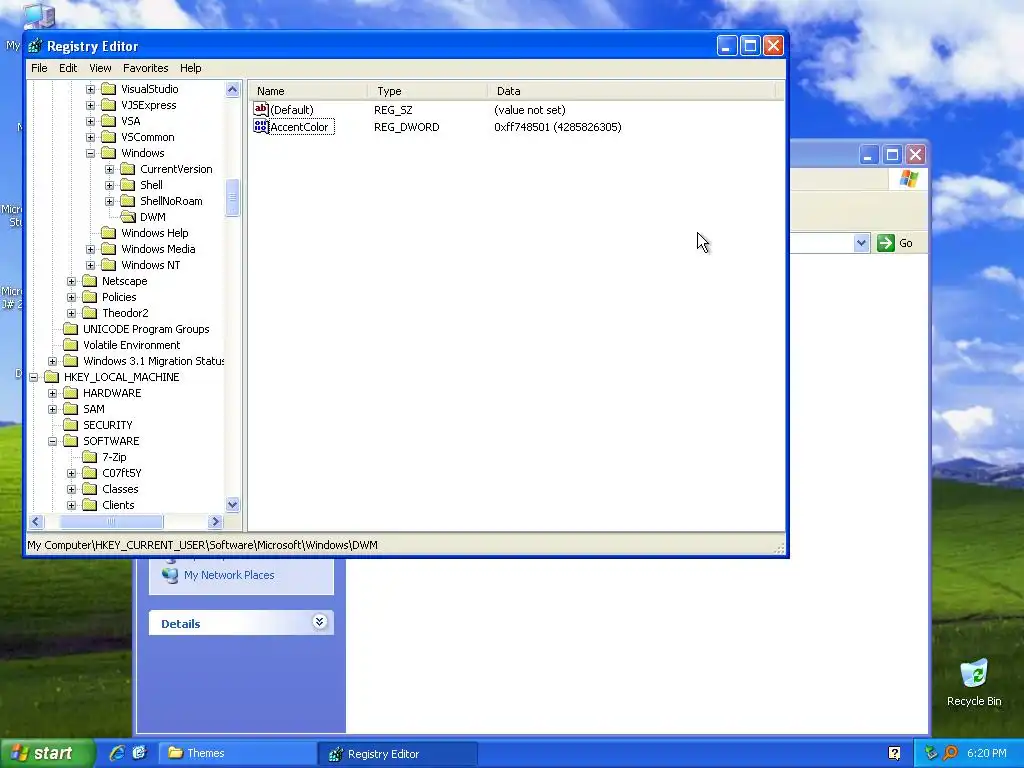Select the Clients key
Screen dimensions: 1024x768
[x=118, y=505]
